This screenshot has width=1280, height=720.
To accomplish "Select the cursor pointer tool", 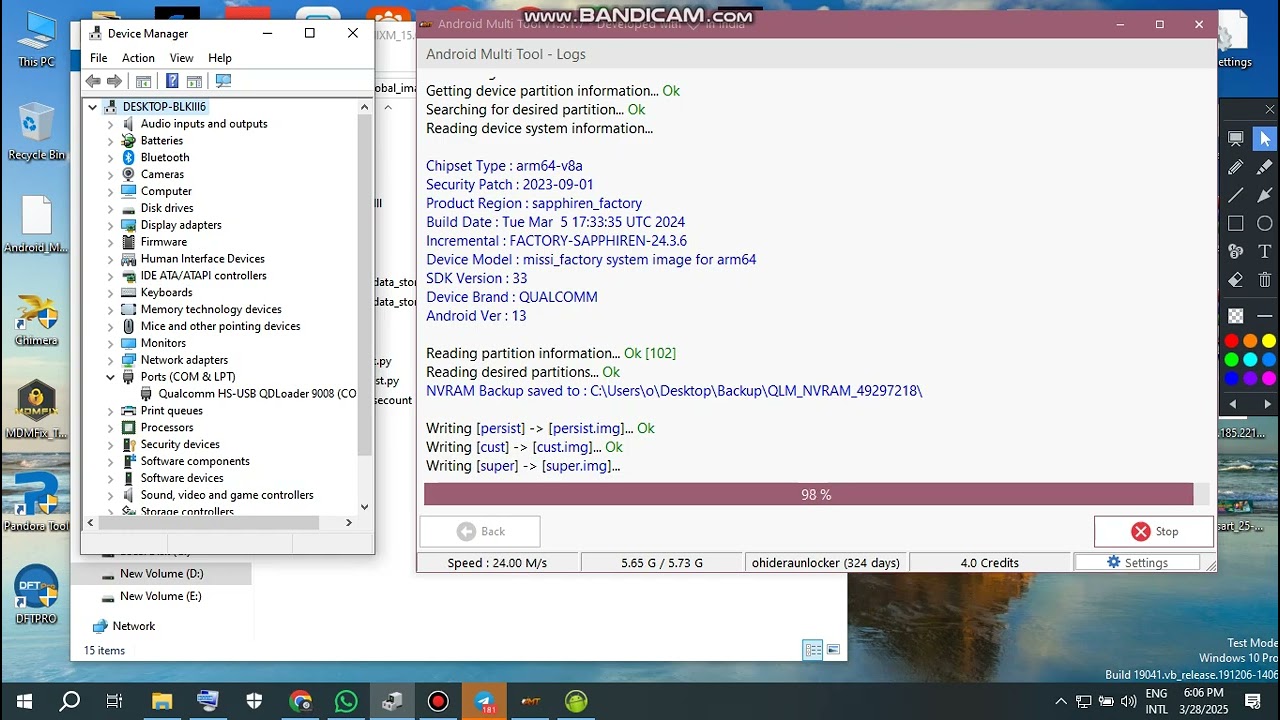I will pyautogui.click(x=1265, y=139).
